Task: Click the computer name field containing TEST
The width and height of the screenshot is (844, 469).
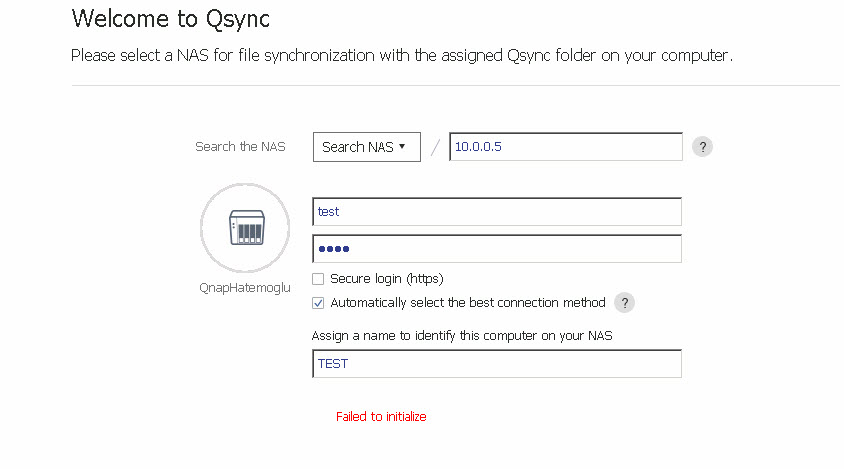Action: pos(497,363)
